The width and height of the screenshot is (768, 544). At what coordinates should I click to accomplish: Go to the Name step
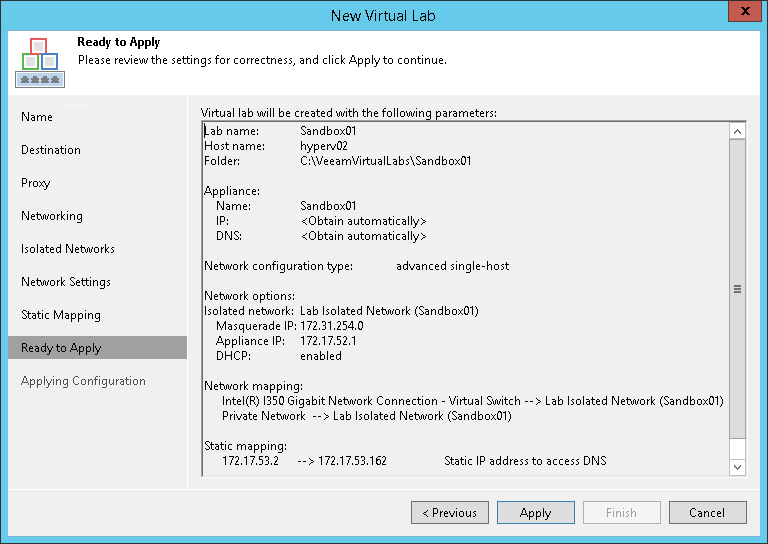point(37,117)
